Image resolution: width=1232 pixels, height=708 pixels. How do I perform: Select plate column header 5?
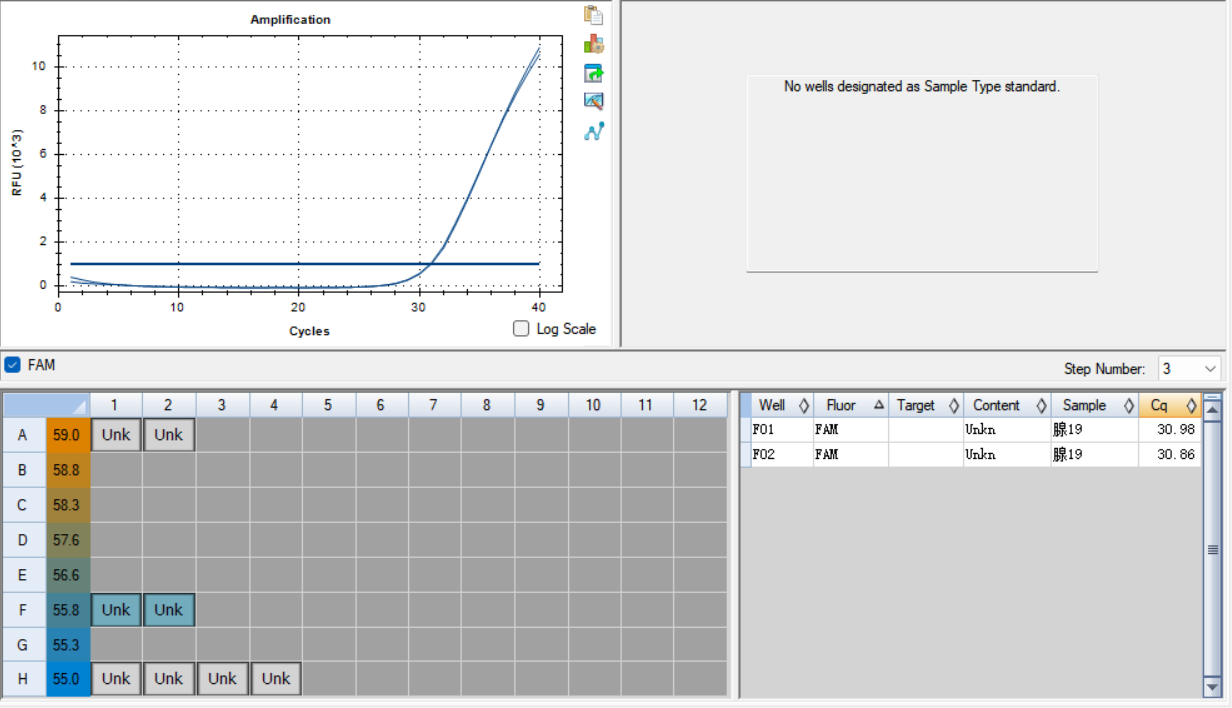coord(328,405)
